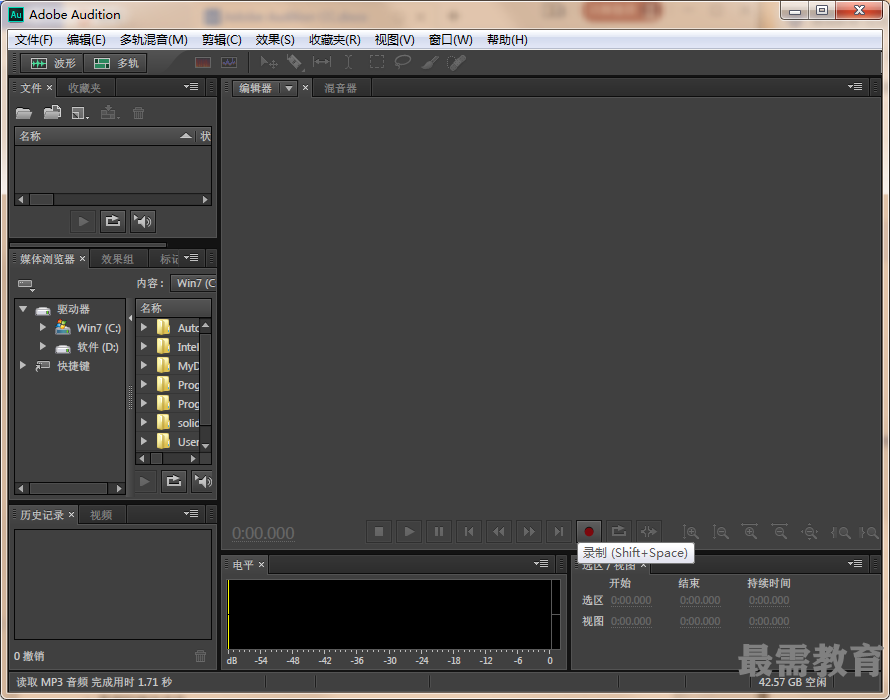Select the Marquee Selection tool
This screenshot has width=890, height=700.
(376, 62)
